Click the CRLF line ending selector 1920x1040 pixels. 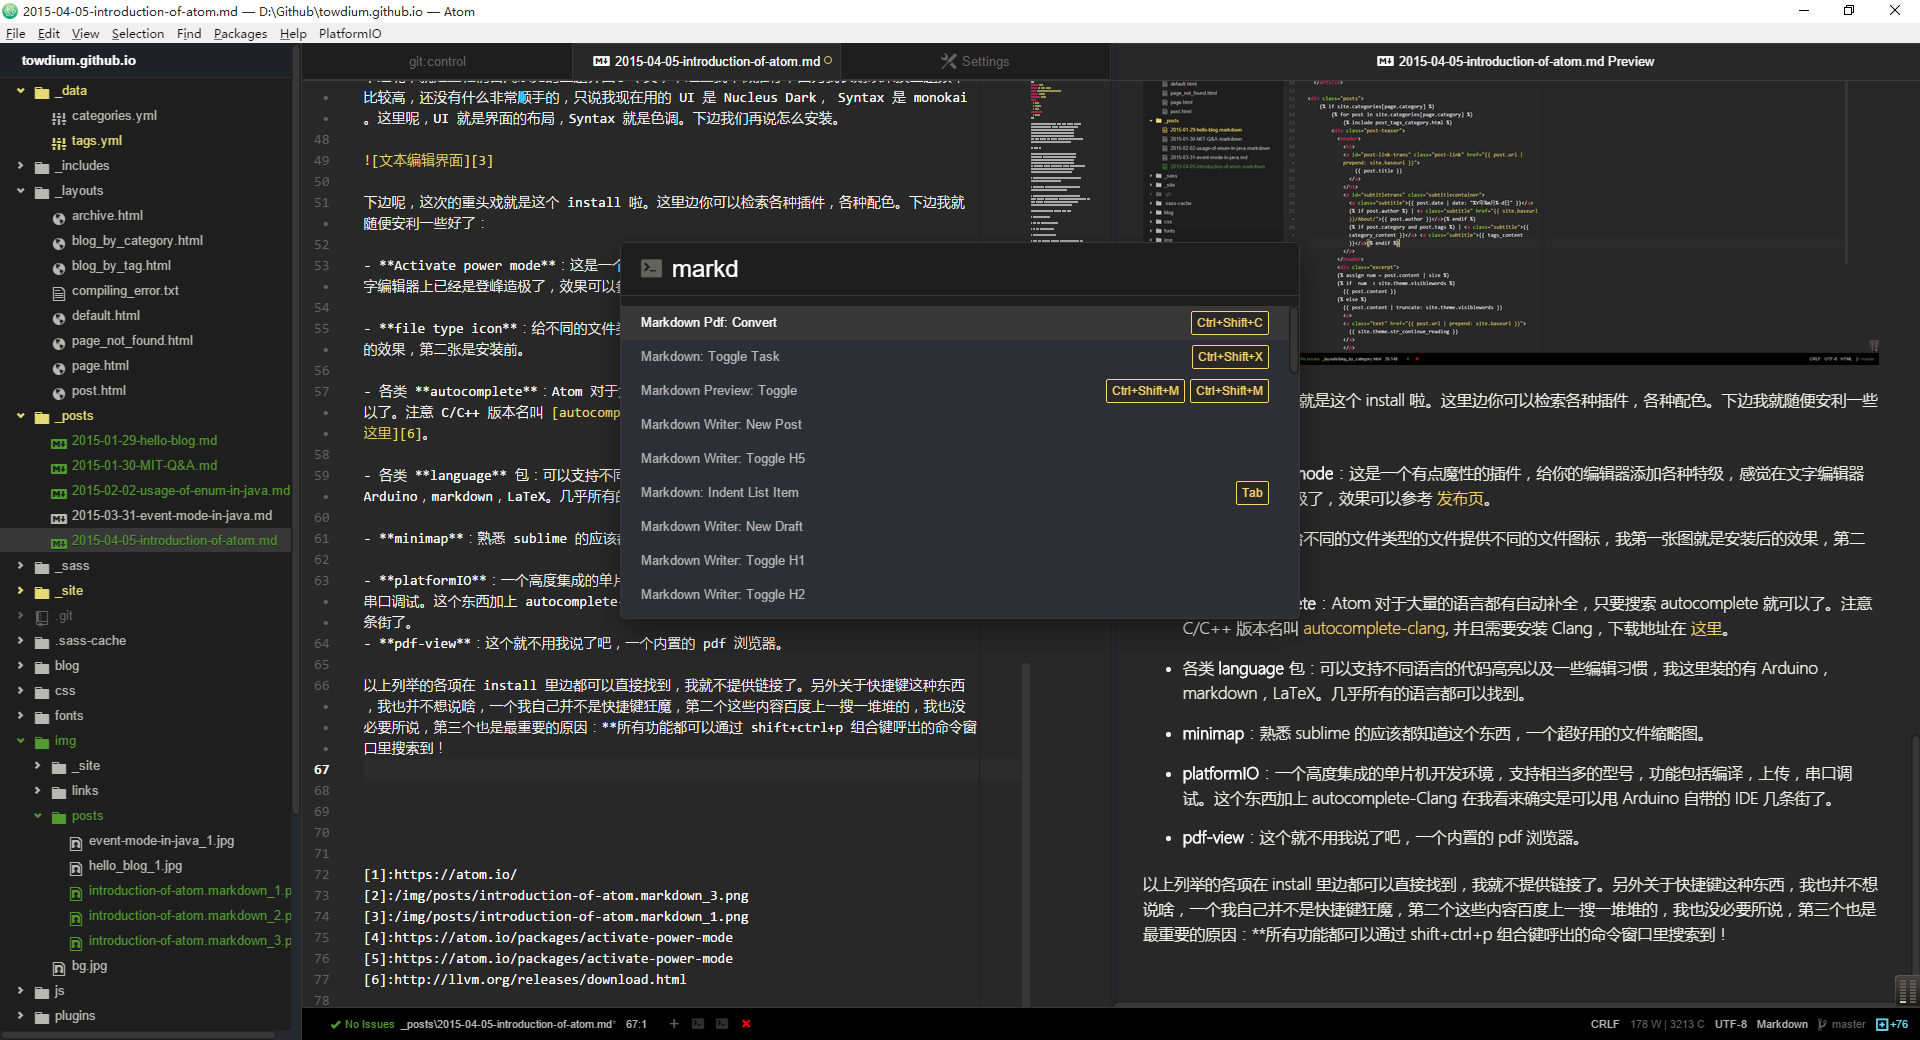[1605, 1024]
